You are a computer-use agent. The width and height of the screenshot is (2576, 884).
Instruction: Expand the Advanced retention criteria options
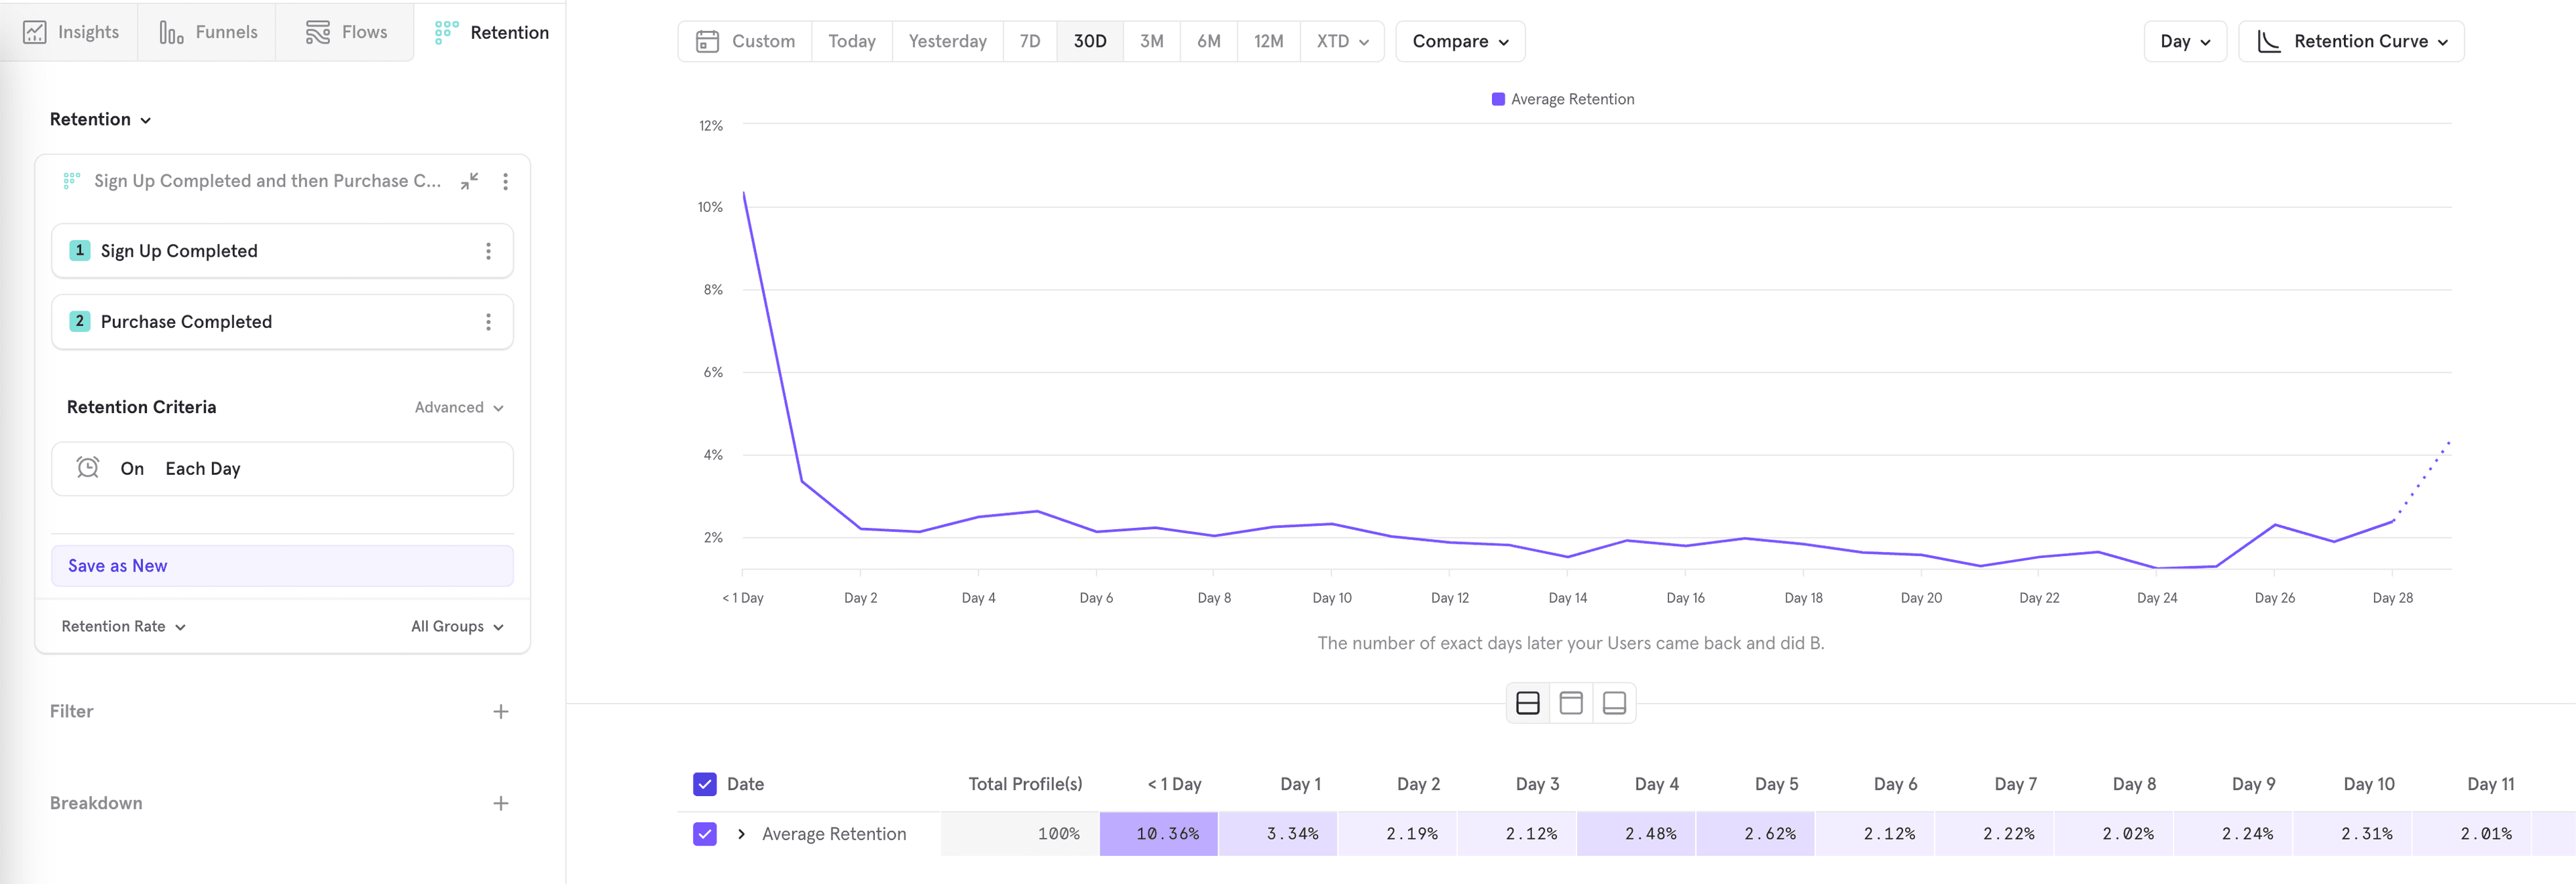coord(457,407)
